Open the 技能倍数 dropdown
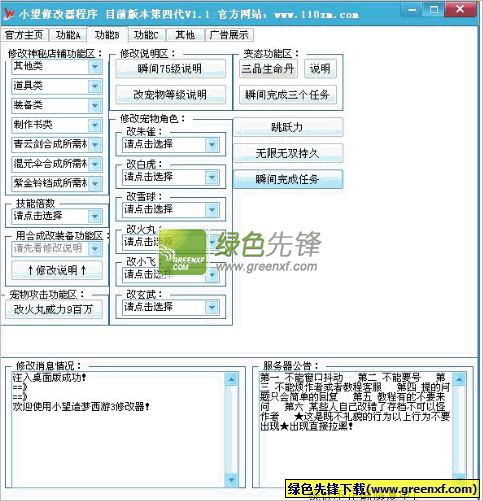The image size is (483, 501). [x=95, y=216]
